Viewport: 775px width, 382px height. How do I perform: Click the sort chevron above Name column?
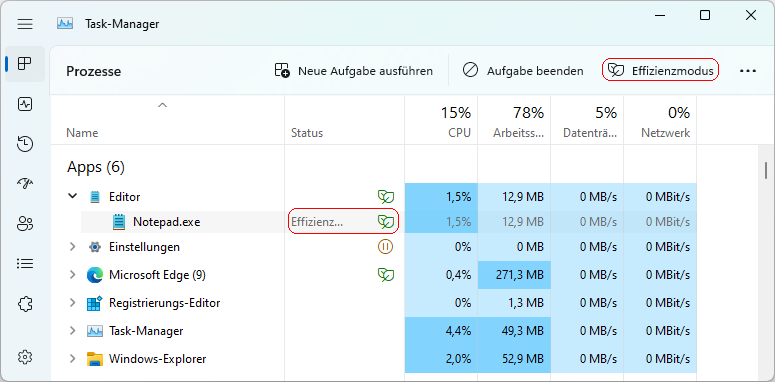point(162,105)
